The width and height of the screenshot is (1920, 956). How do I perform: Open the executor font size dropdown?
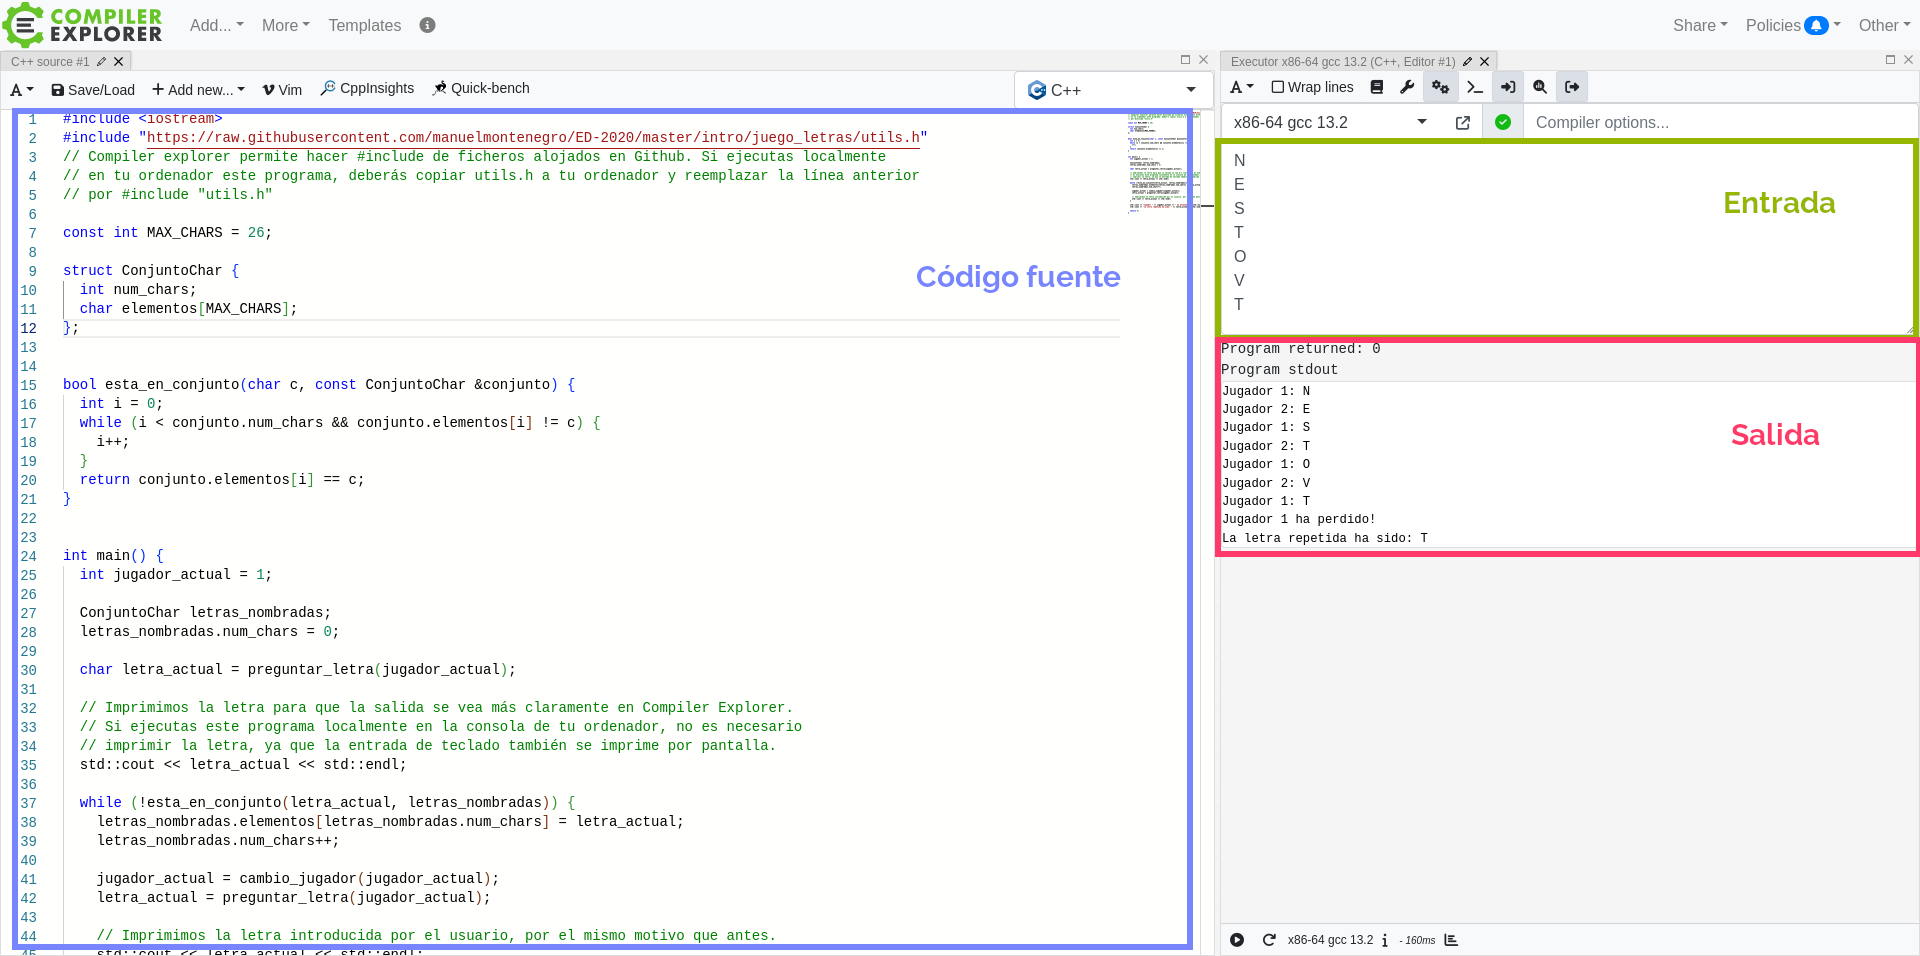[x=1241, y=87]
